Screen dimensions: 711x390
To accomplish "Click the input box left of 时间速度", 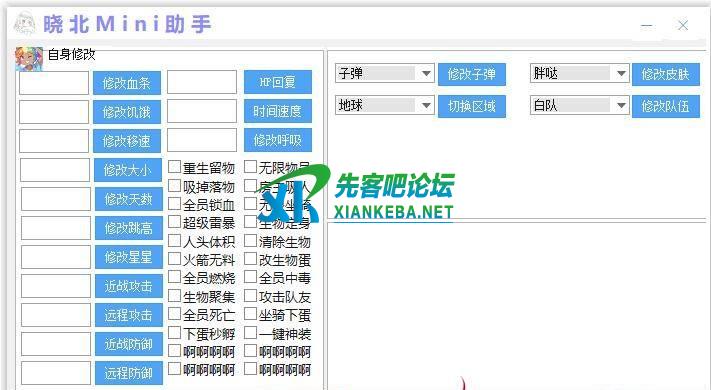I will click(x=202, y=111).
